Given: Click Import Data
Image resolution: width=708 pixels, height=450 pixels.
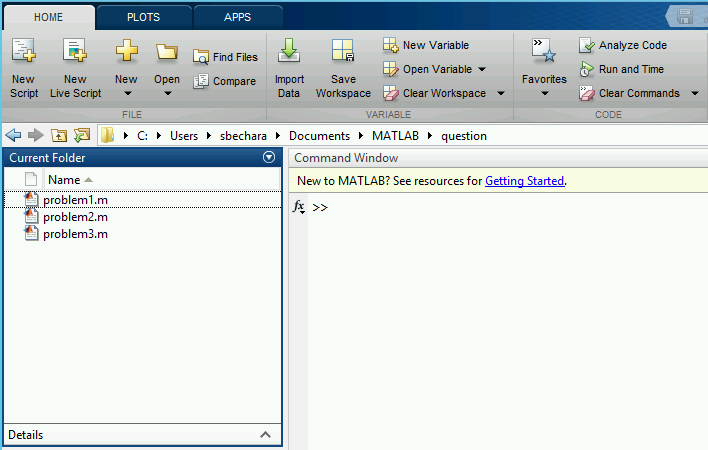Looking at the screenshot, I should (x=289, y=69).
